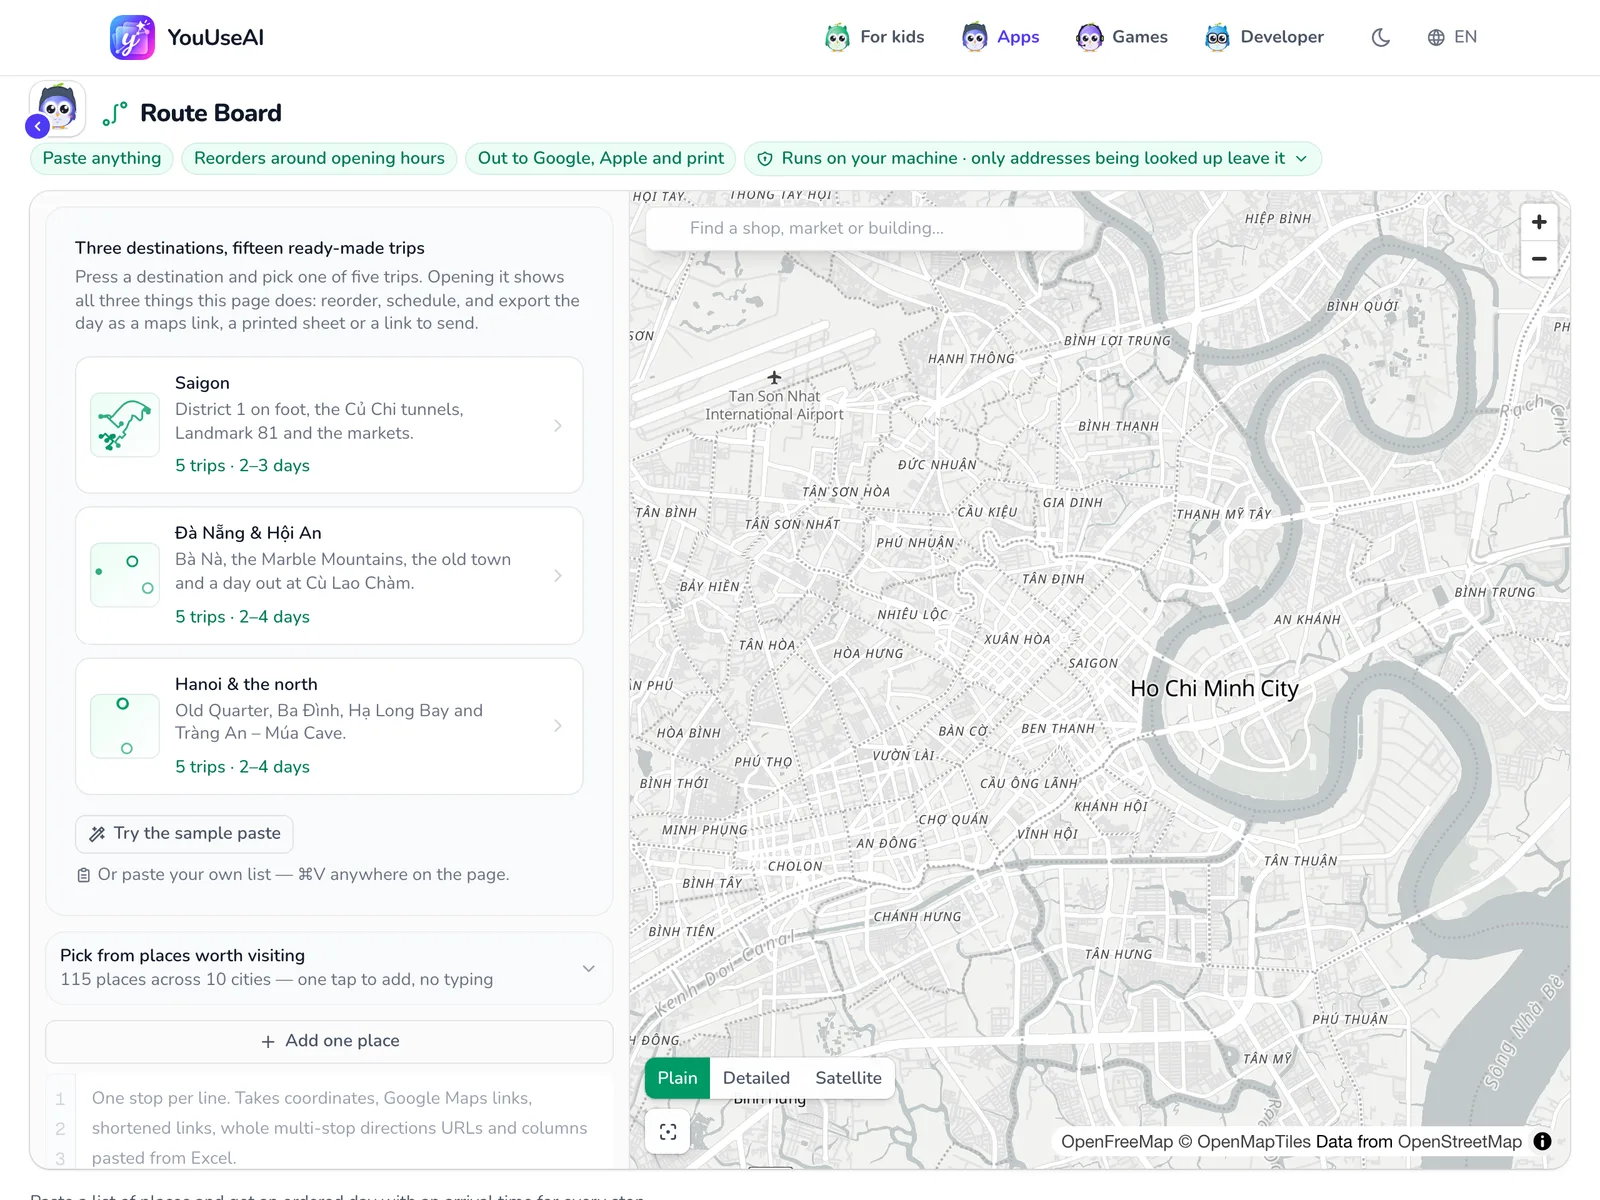This screenshot has width=1600, height=1200.
Task: Select the Paste anything chip
Action: 102,158
